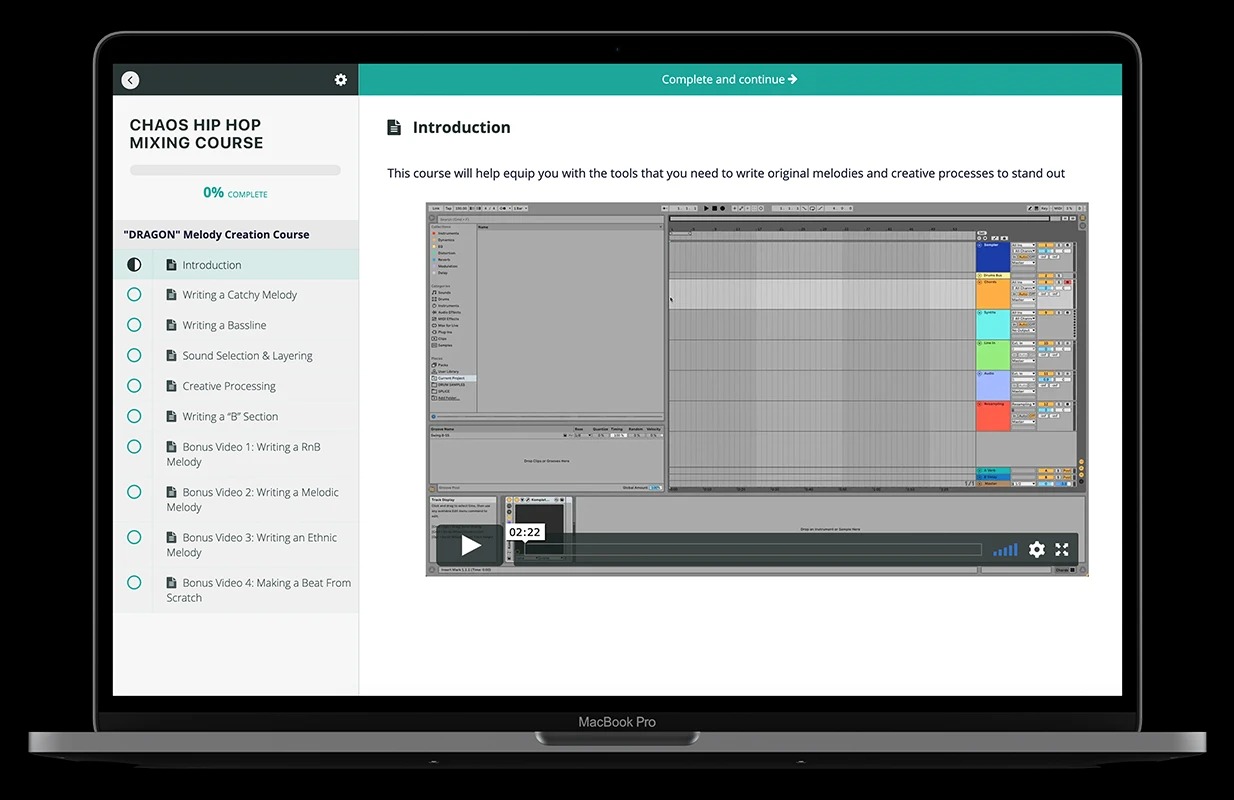Open the video player settings gear
Image resolution: width=1234 pixels, height=800 pixels.
1037,549
